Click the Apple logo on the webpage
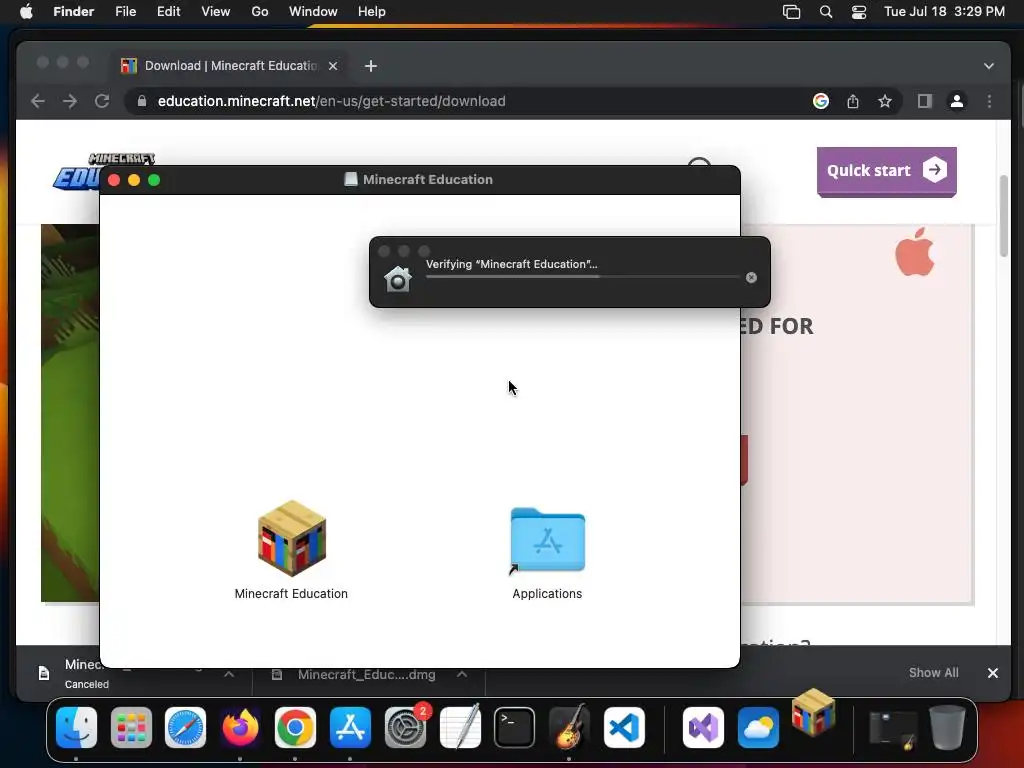Viewport: 1024px width, 768px height. (914, 252)
